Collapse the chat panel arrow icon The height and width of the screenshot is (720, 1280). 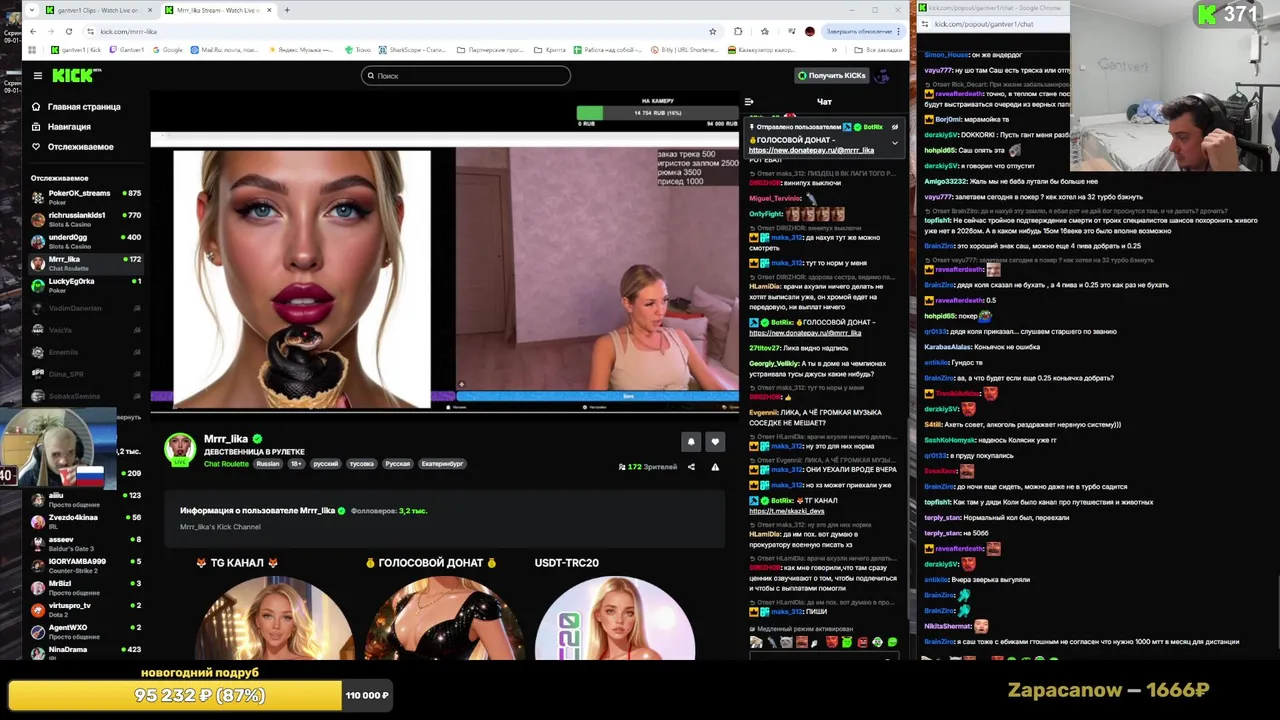pyautogui.click(x=749, y=101)
